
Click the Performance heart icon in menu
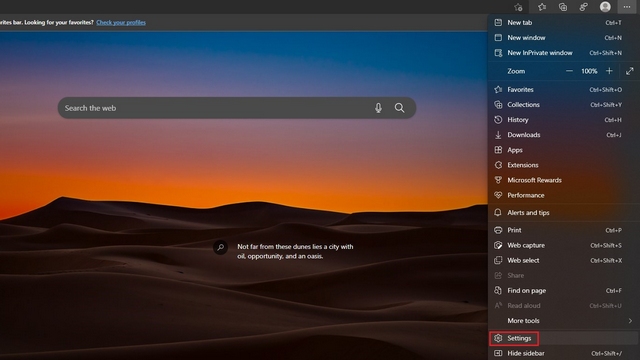point(498,195)
